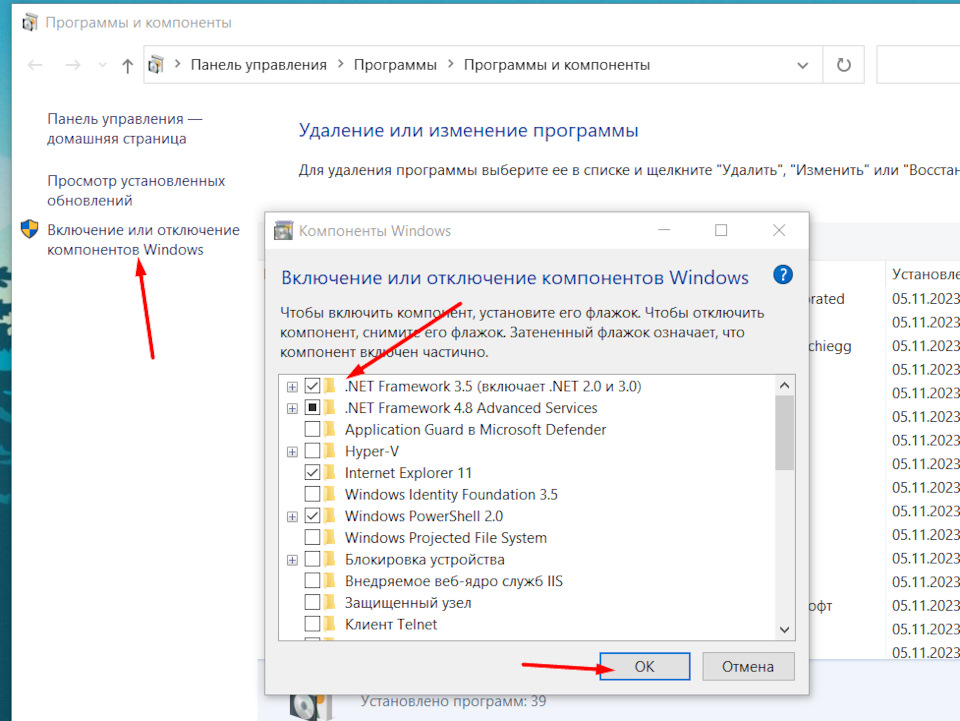Click the Forward arrow navigation icon
This screenshot has height=721, width=960.
point(72,65)
